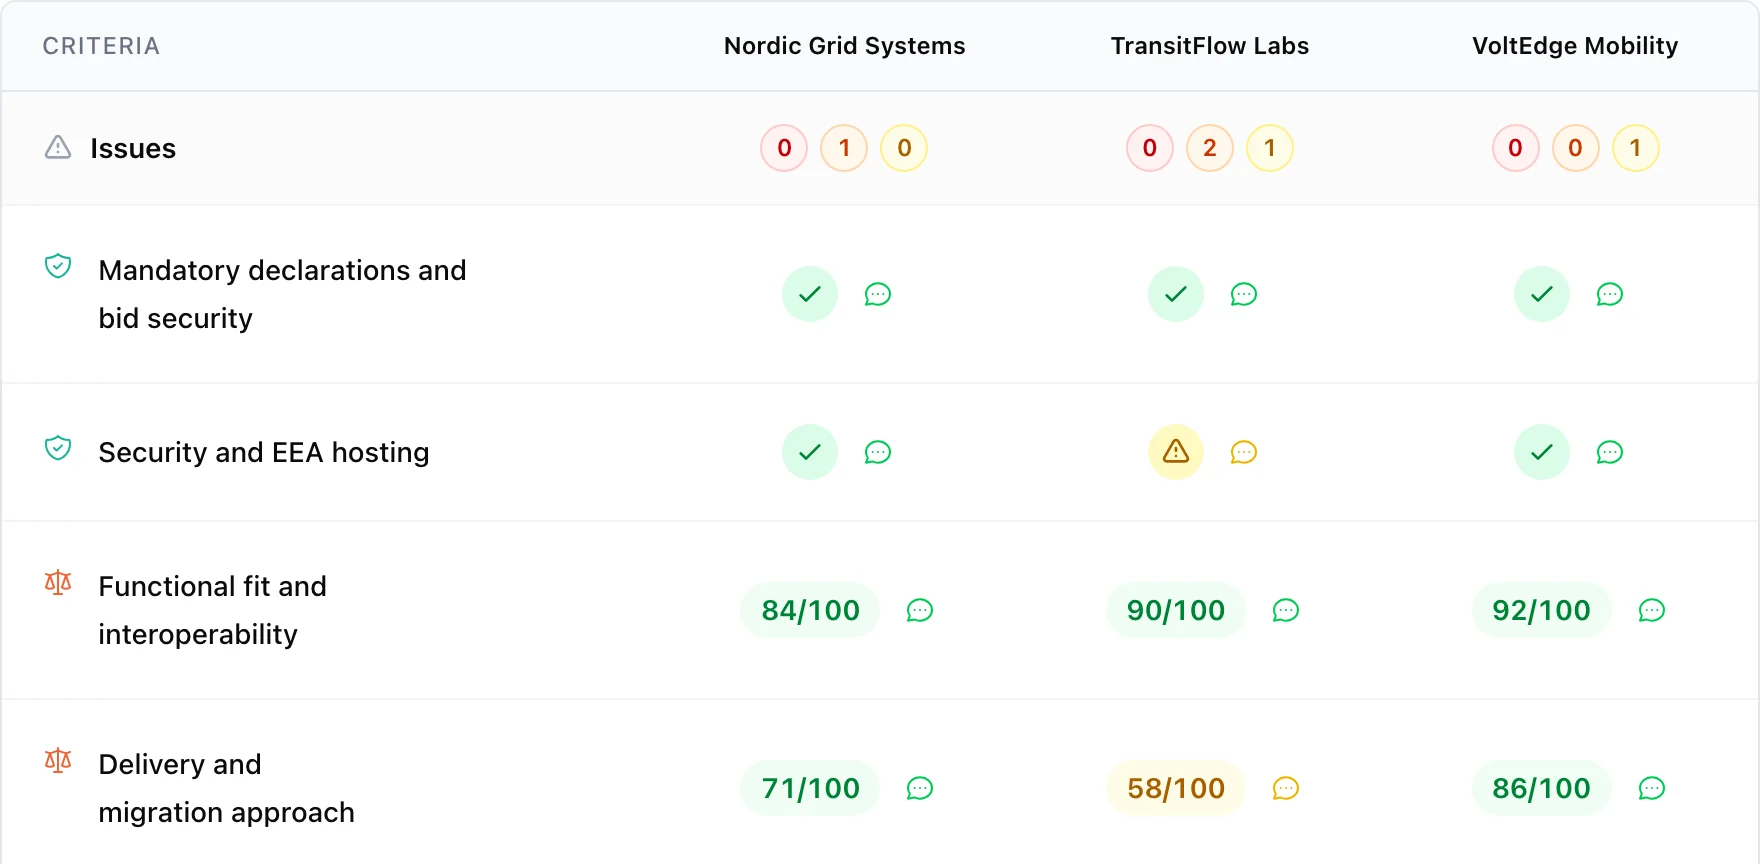The width and height of the screenshot is (1760, 864).
Task: Select Nordic Grid Systems yellow issue count
Action: pos(904,148)
